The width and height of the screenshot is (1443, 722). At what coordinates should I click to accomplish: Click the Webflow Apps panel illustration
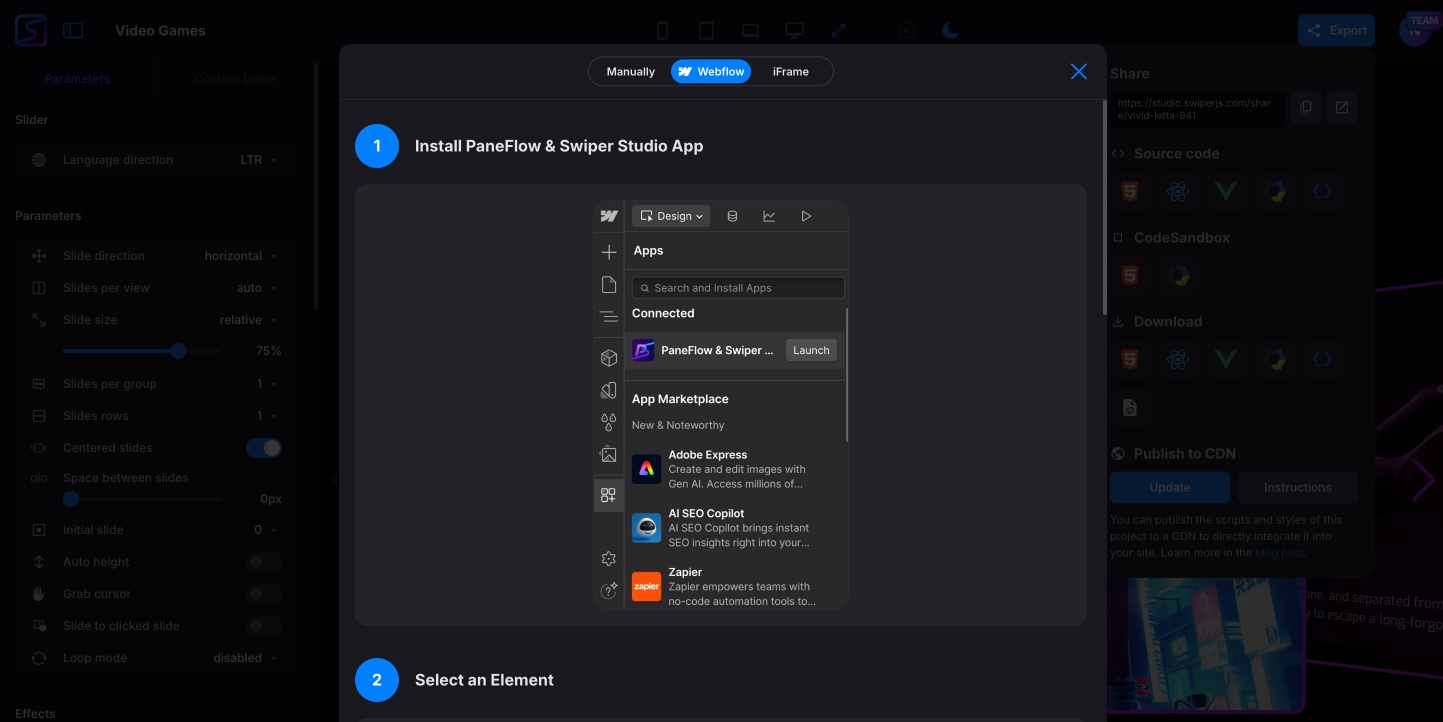coord(721,405)
